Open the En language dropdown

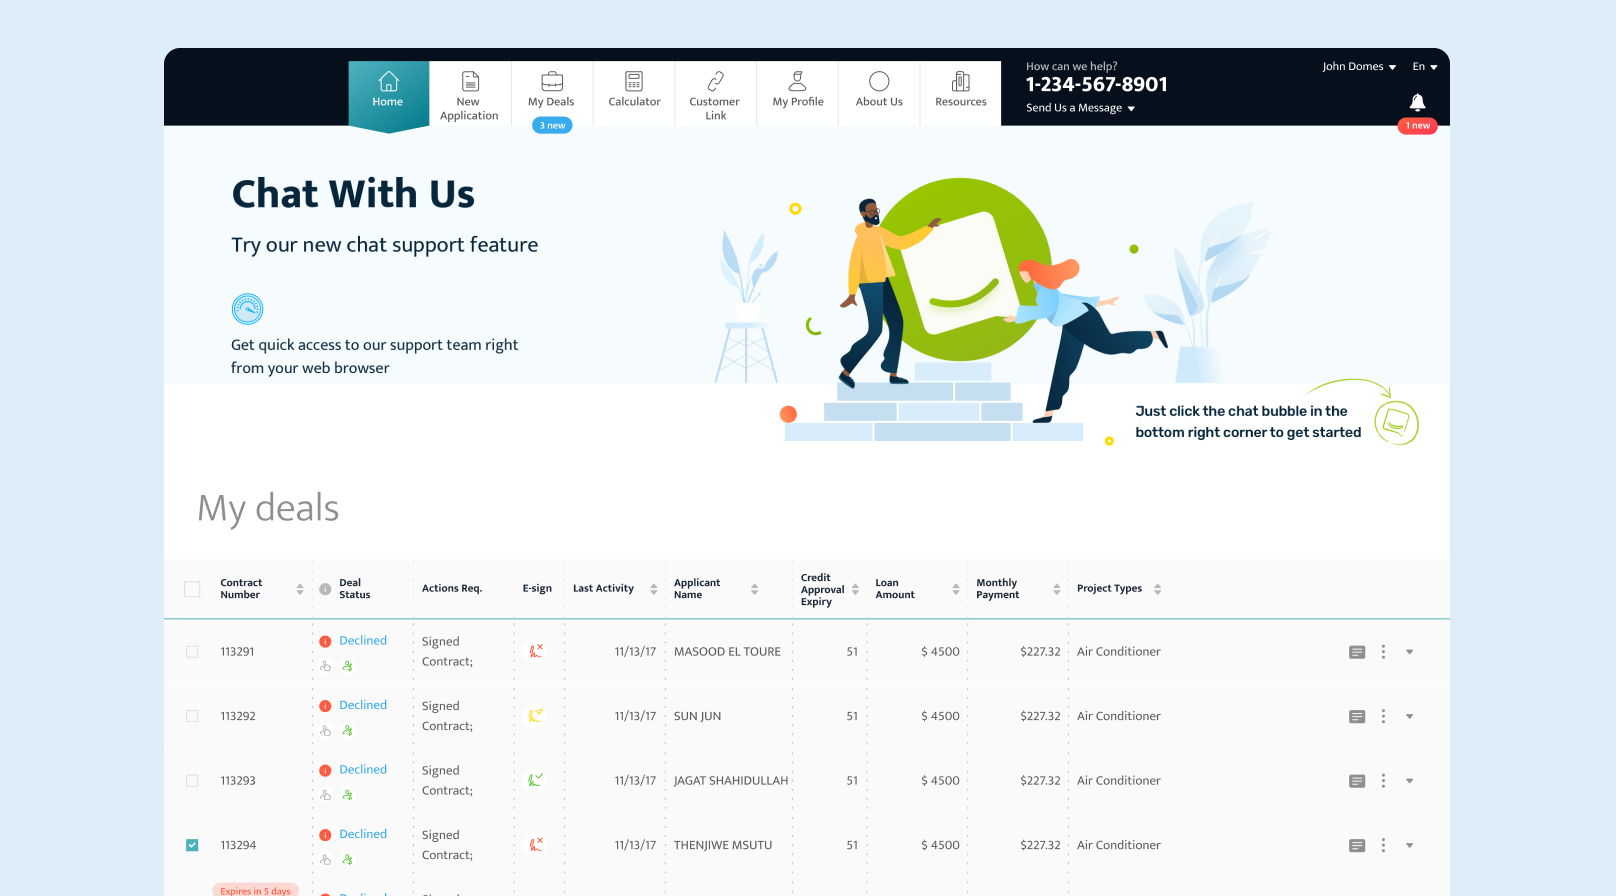click(1424, 67)
